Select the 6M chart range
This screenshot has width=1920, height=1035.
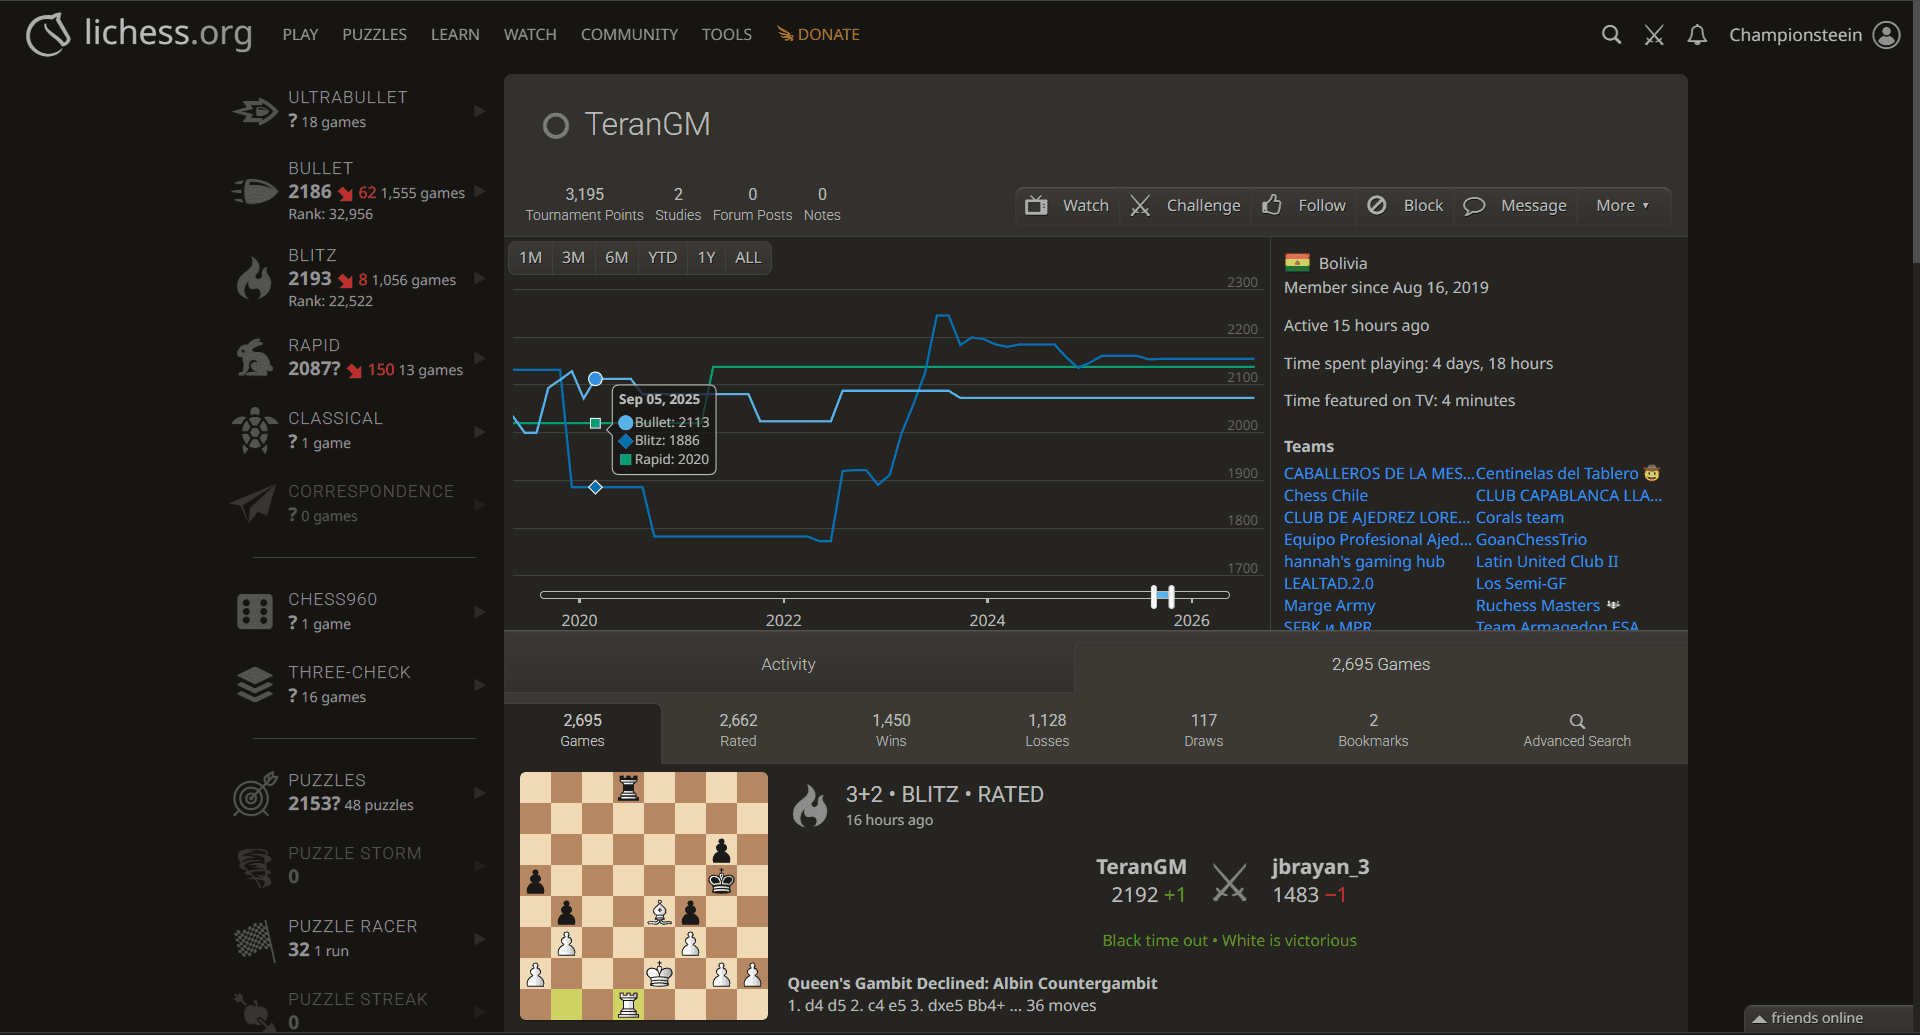coord(616,258)
